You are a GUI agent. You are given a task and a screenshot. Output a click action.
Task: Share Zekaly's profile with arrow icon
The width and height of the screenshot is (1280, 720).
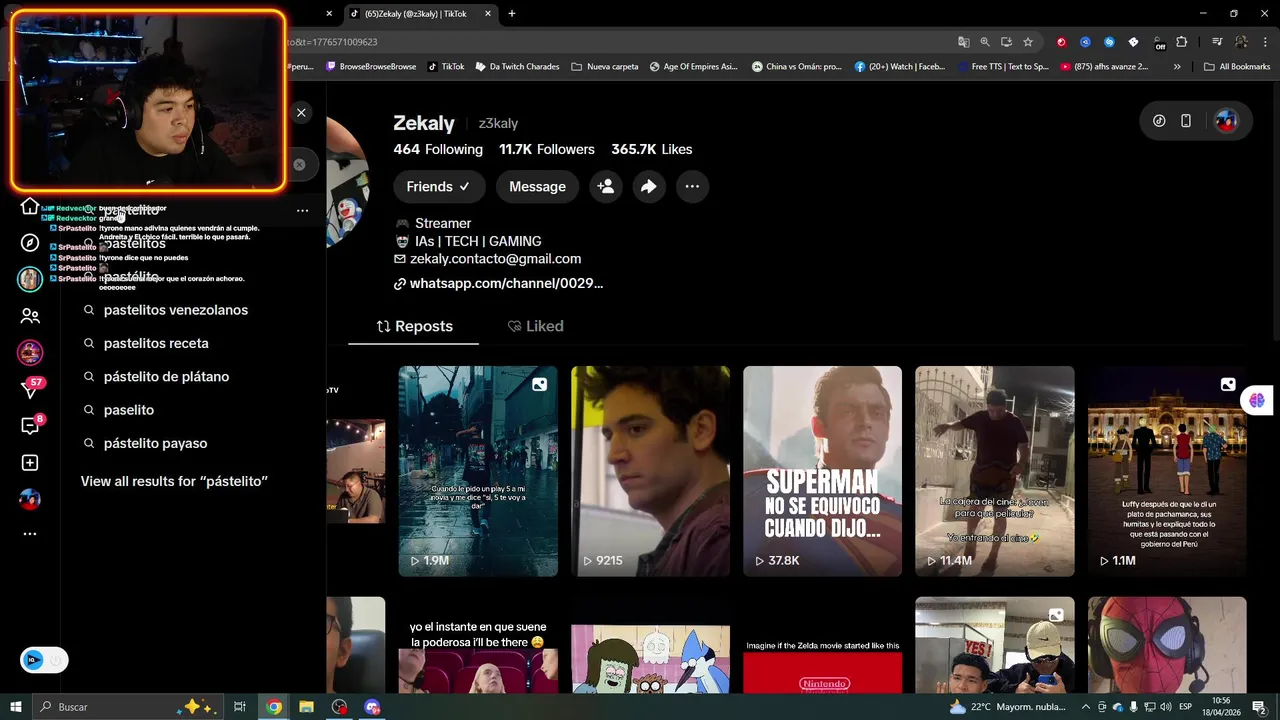click(649, 186)
